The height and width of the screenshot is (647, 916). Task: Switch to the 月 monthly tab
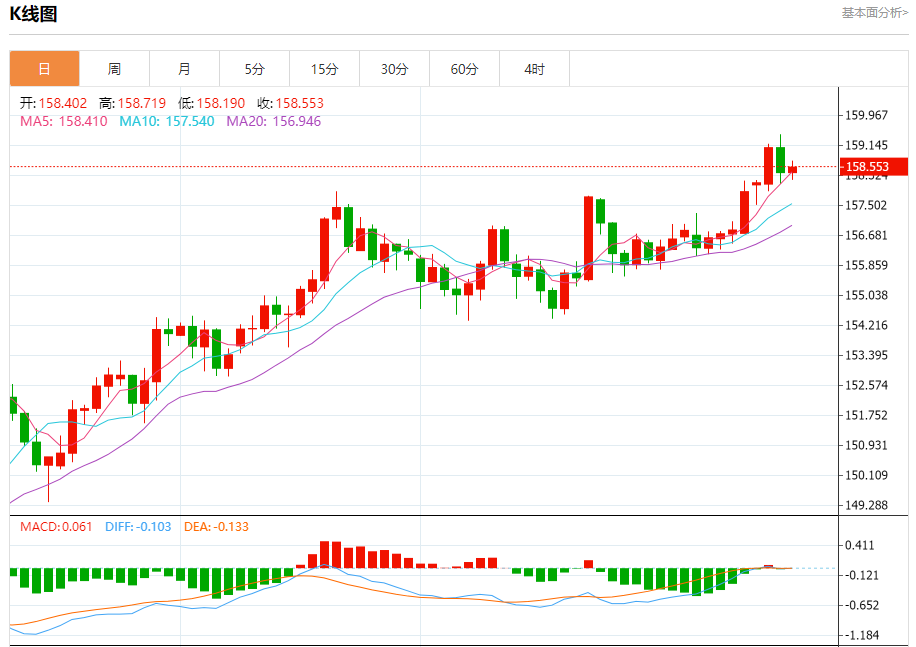[184, 69]
